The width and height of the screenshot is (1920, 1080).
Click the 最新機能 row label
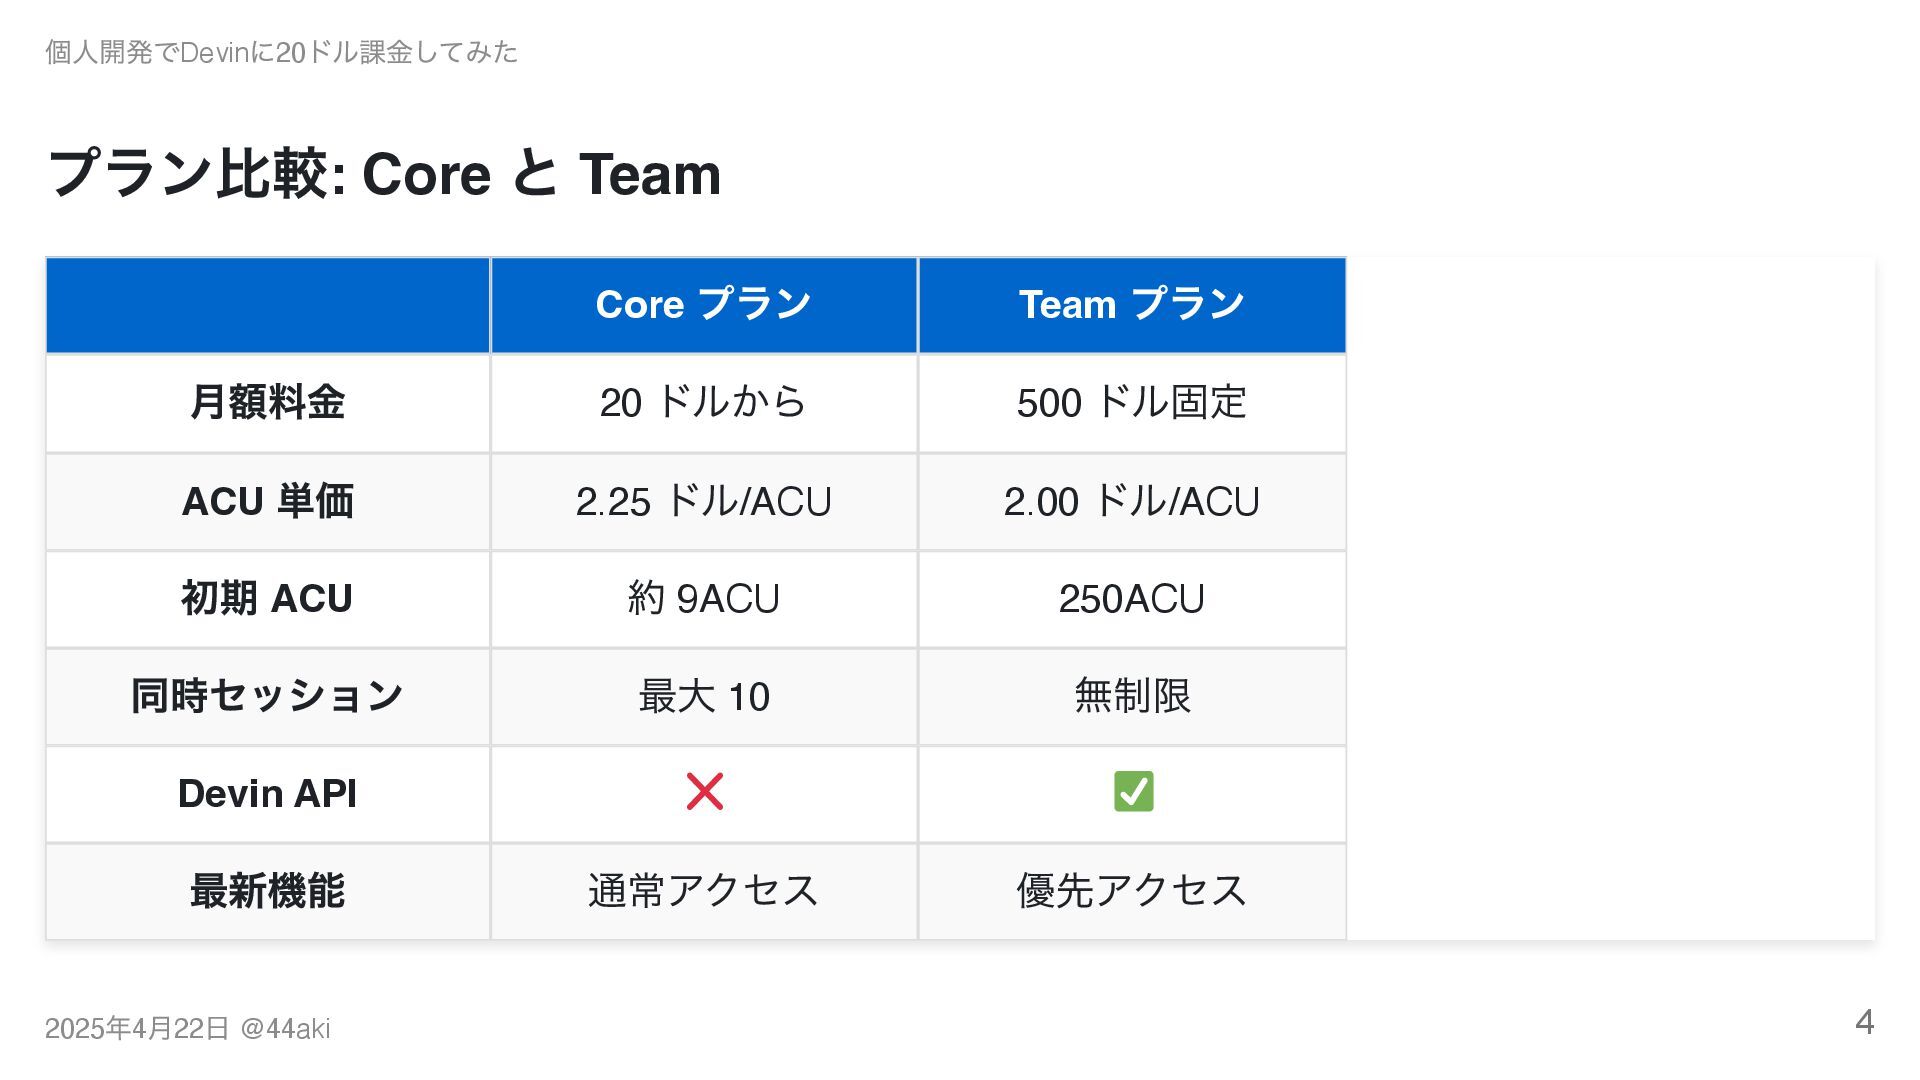[268, 891]
